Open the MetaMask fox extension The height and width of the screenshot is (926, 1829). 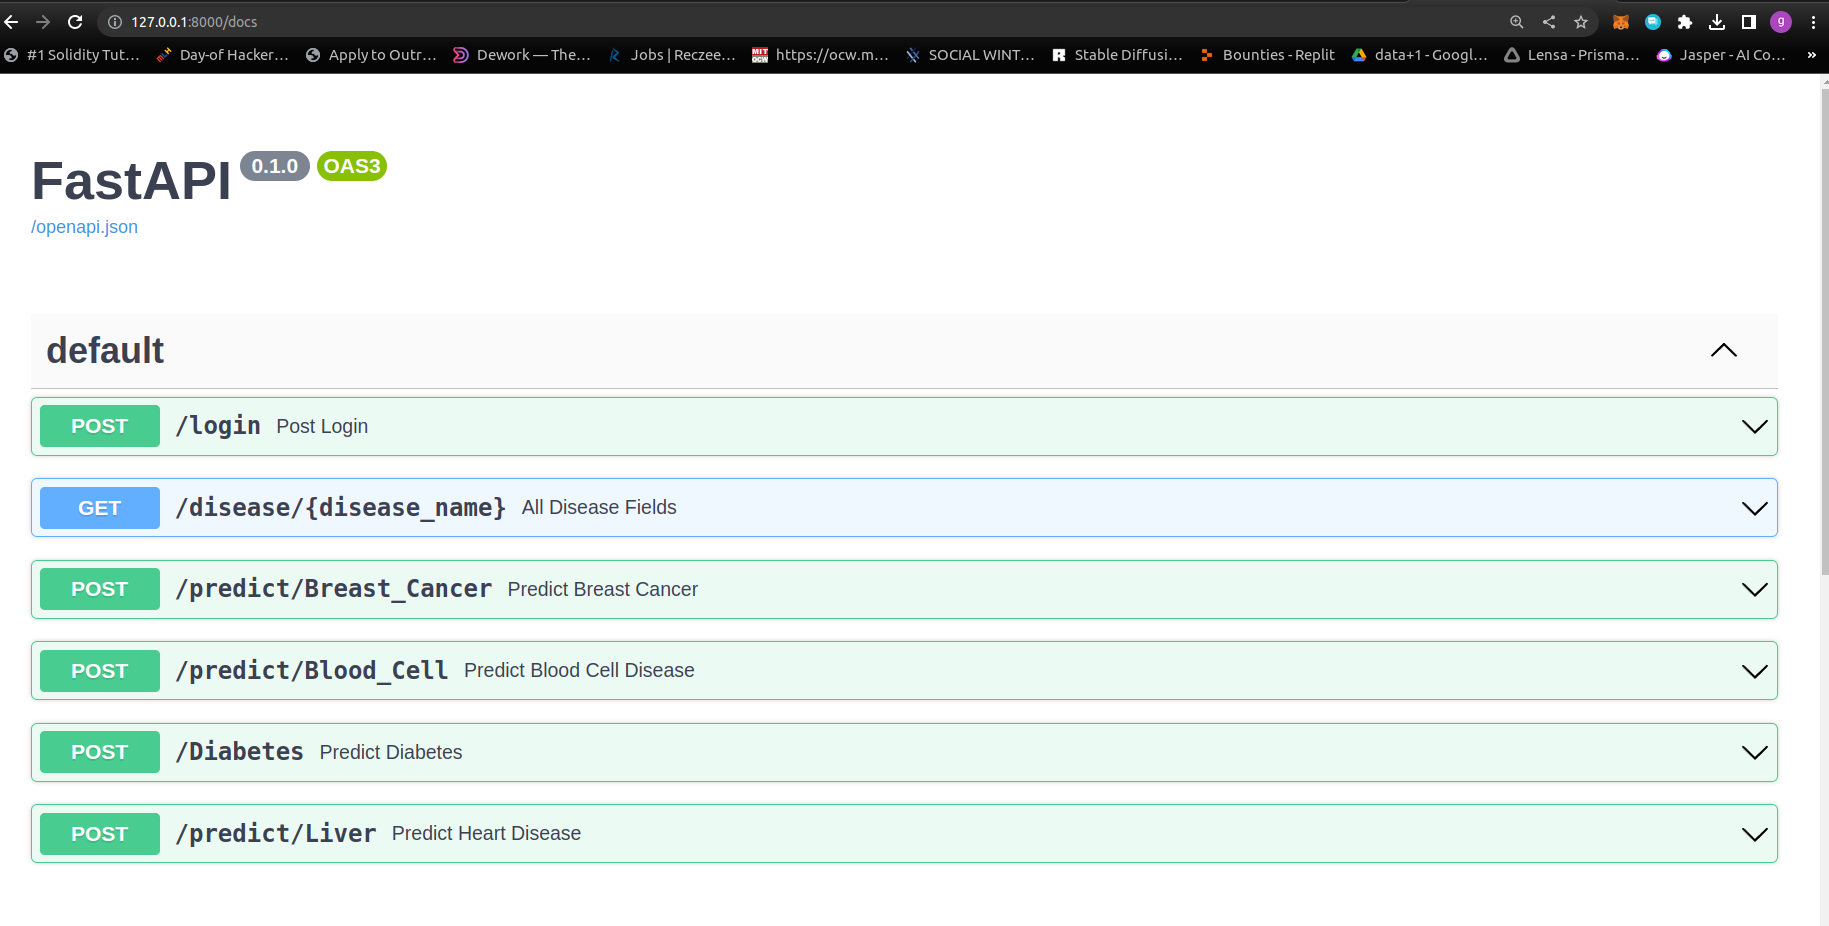click(1621, 22)
